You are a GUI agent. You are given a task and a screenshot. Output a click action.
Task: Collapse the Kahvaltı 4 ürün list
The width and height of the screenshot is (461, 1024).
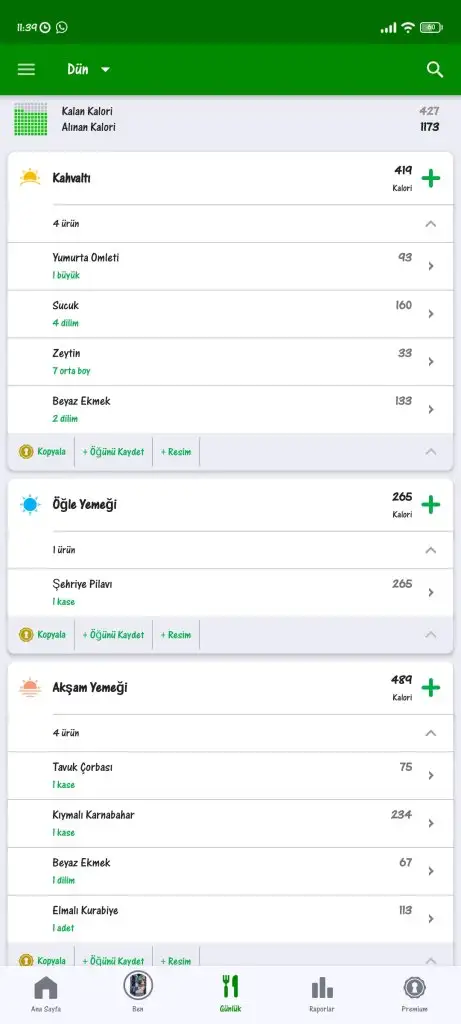[x=430, y=224]
